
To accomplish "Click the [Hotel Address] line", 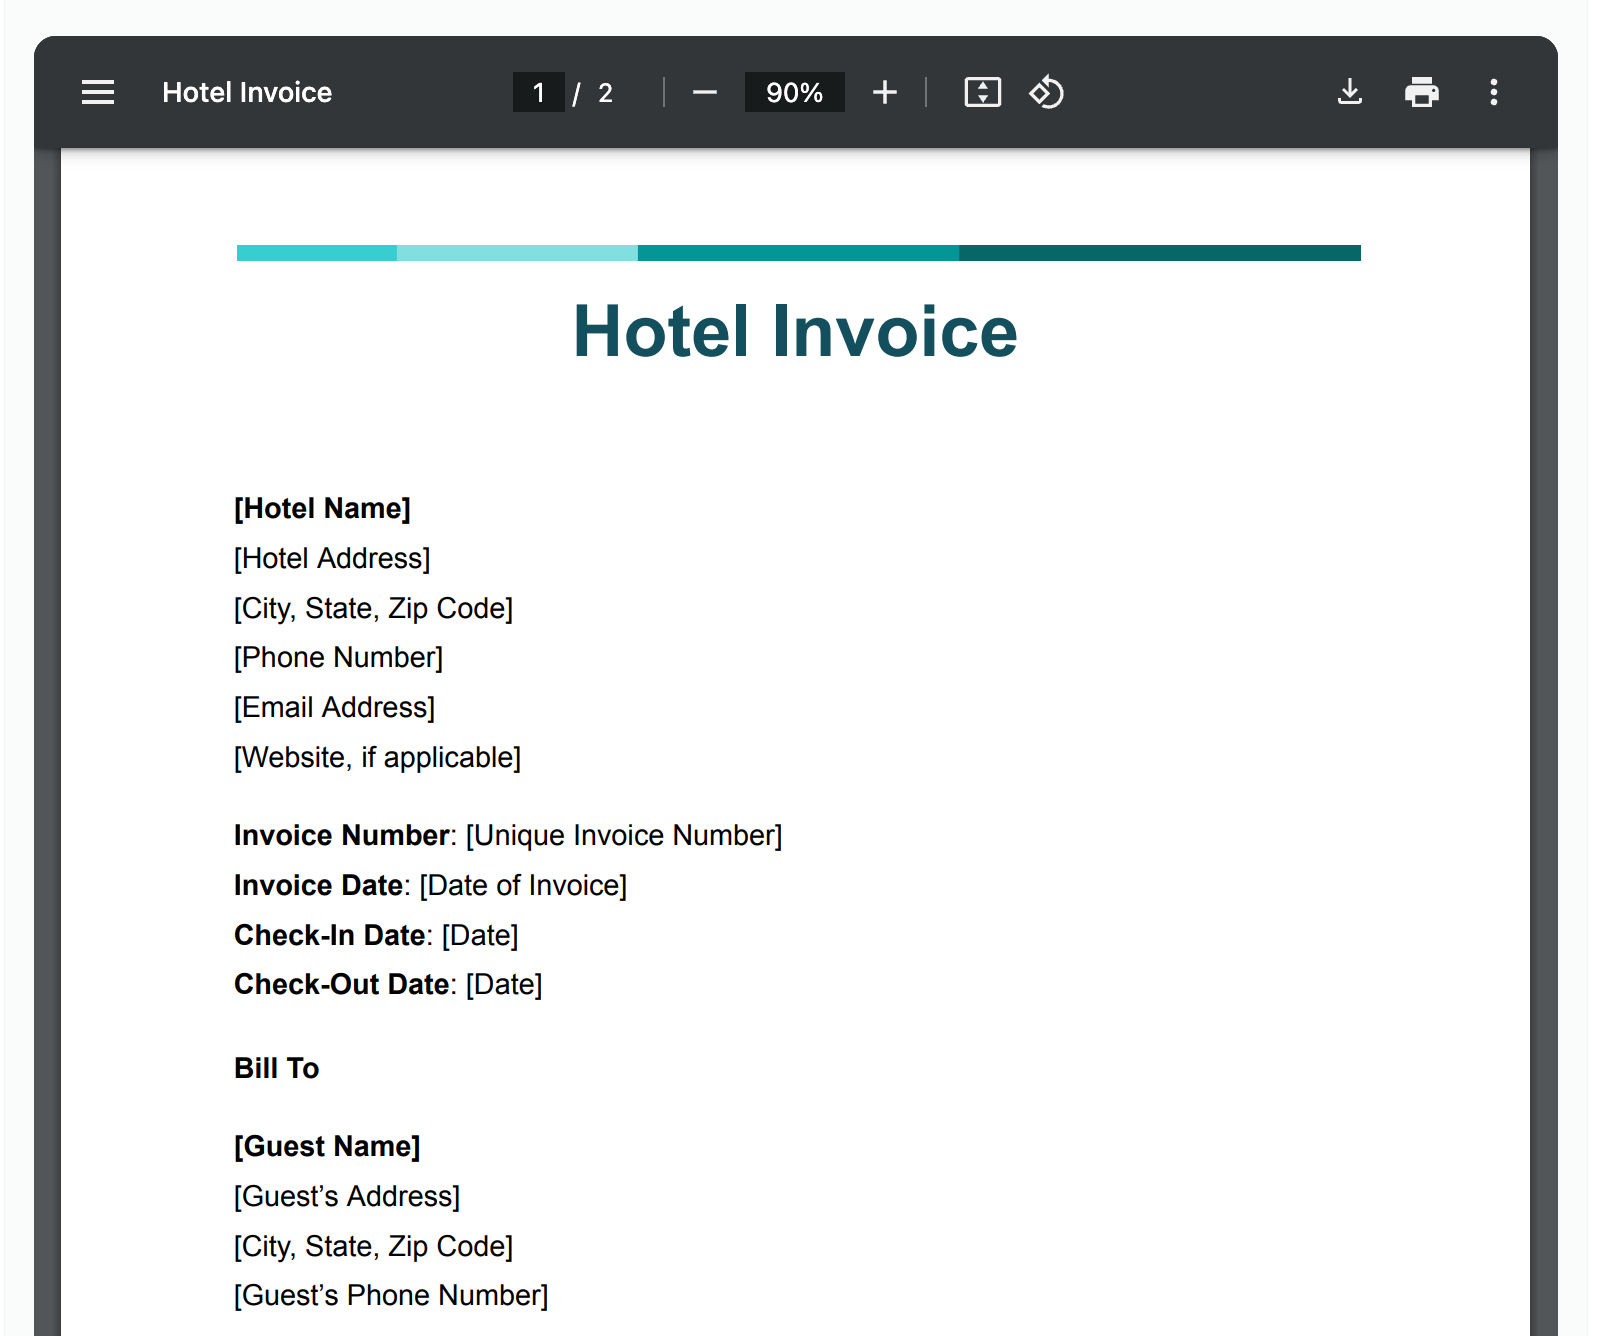I will [332, 559].
